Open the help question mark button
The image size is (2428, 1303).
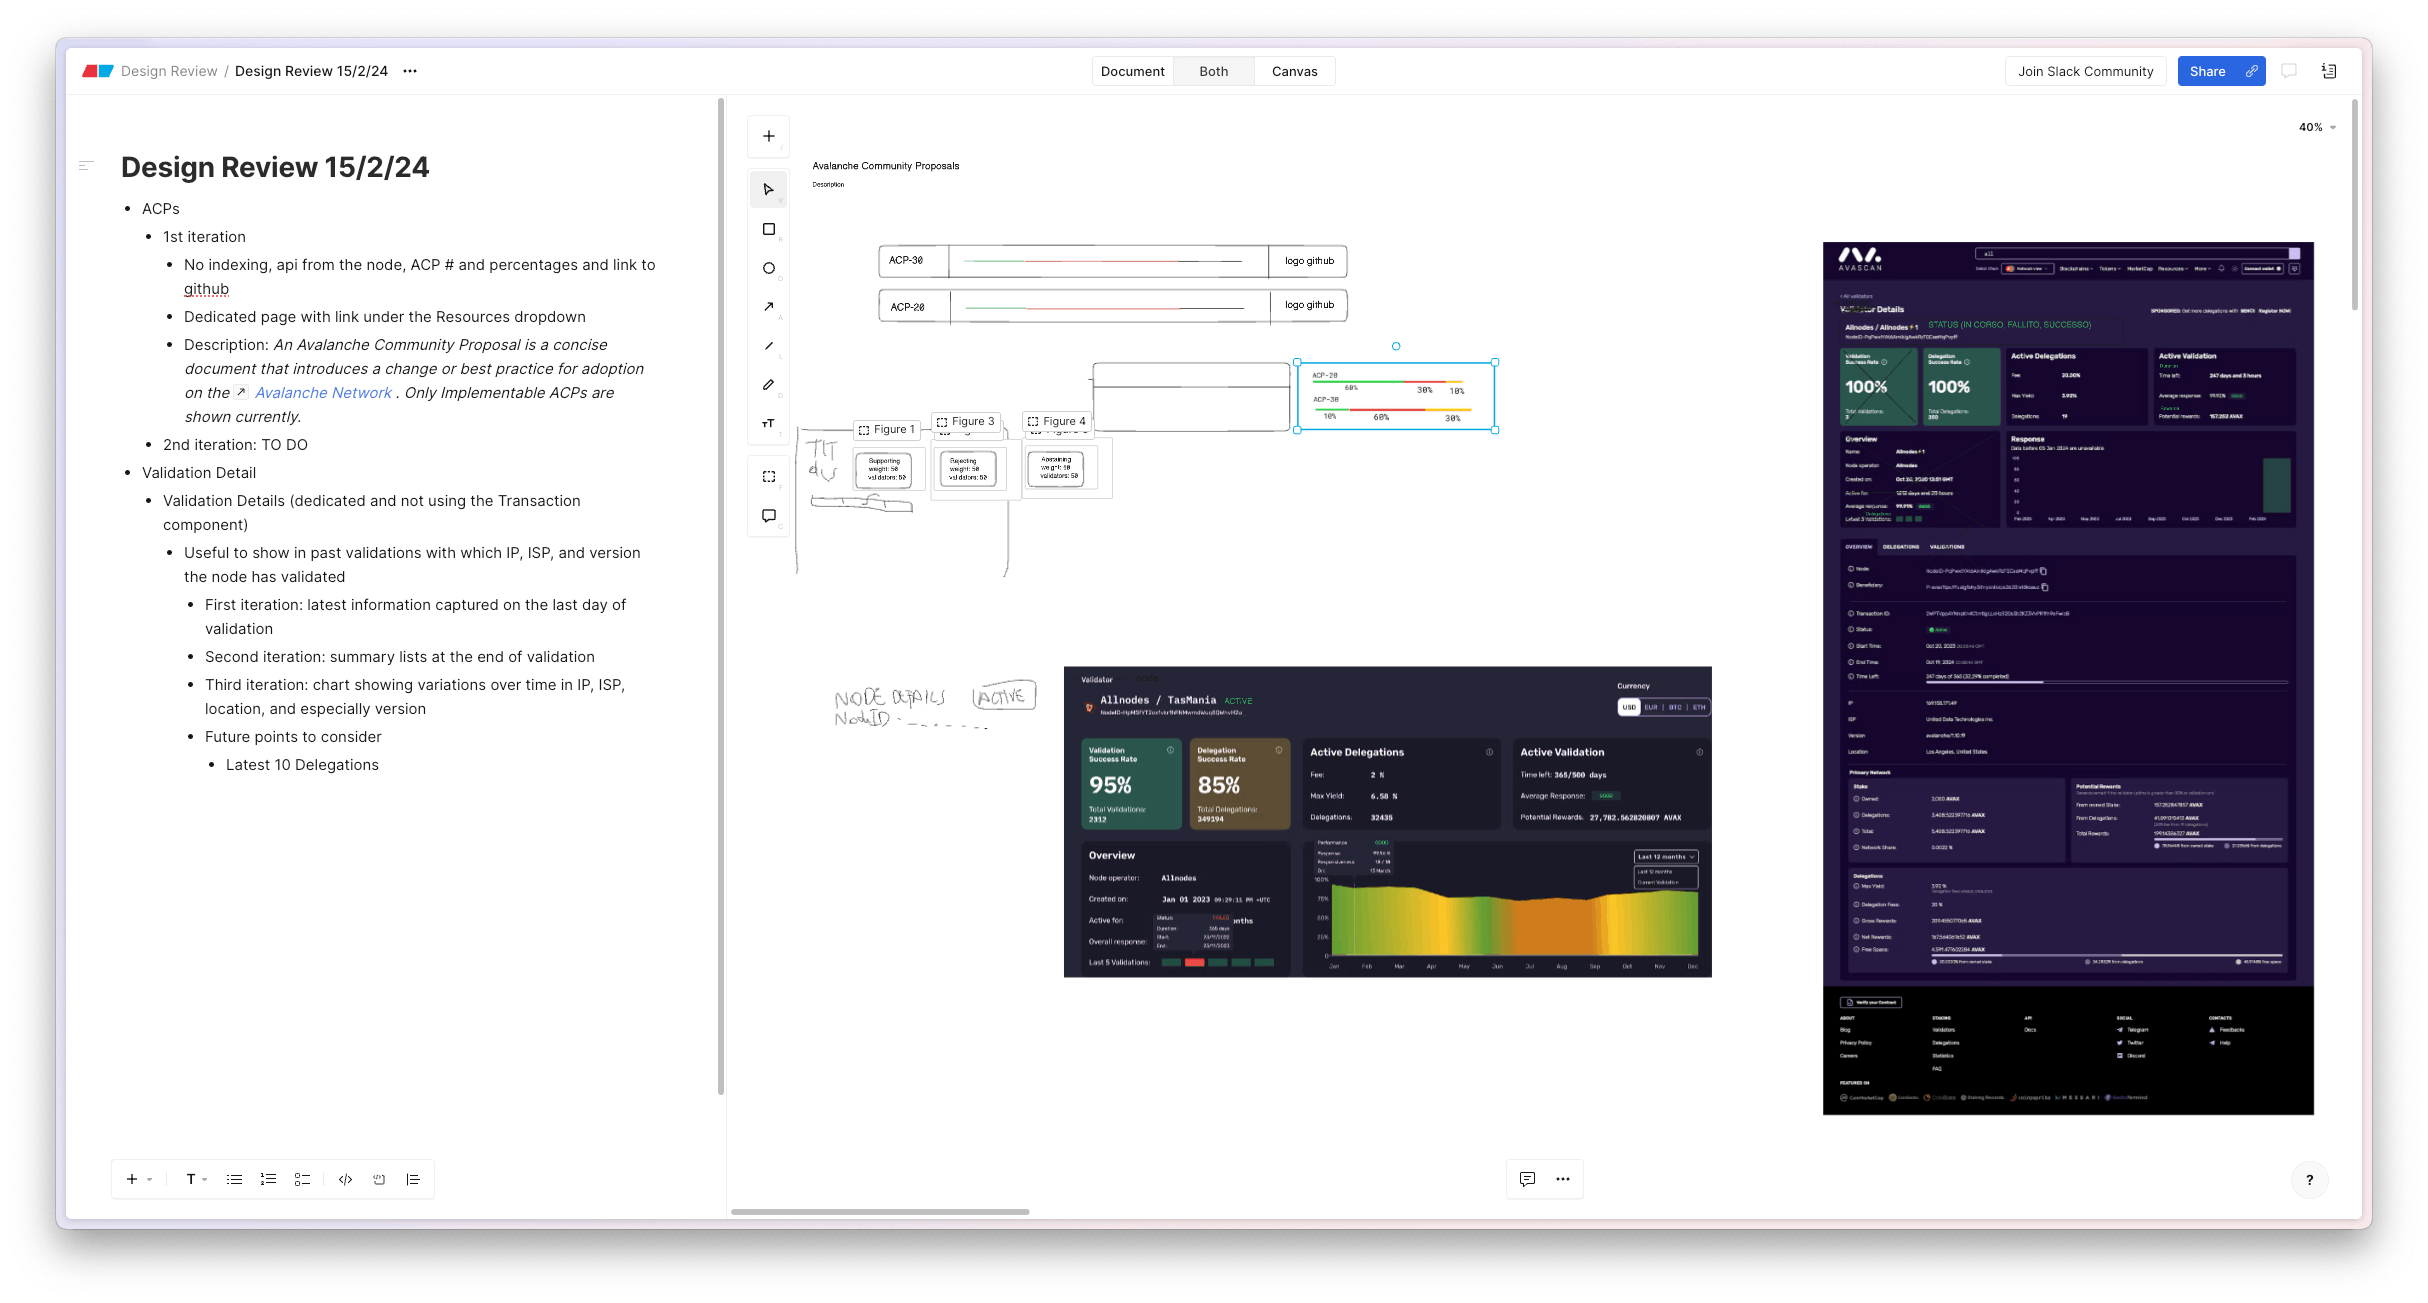[2310, 1180]
